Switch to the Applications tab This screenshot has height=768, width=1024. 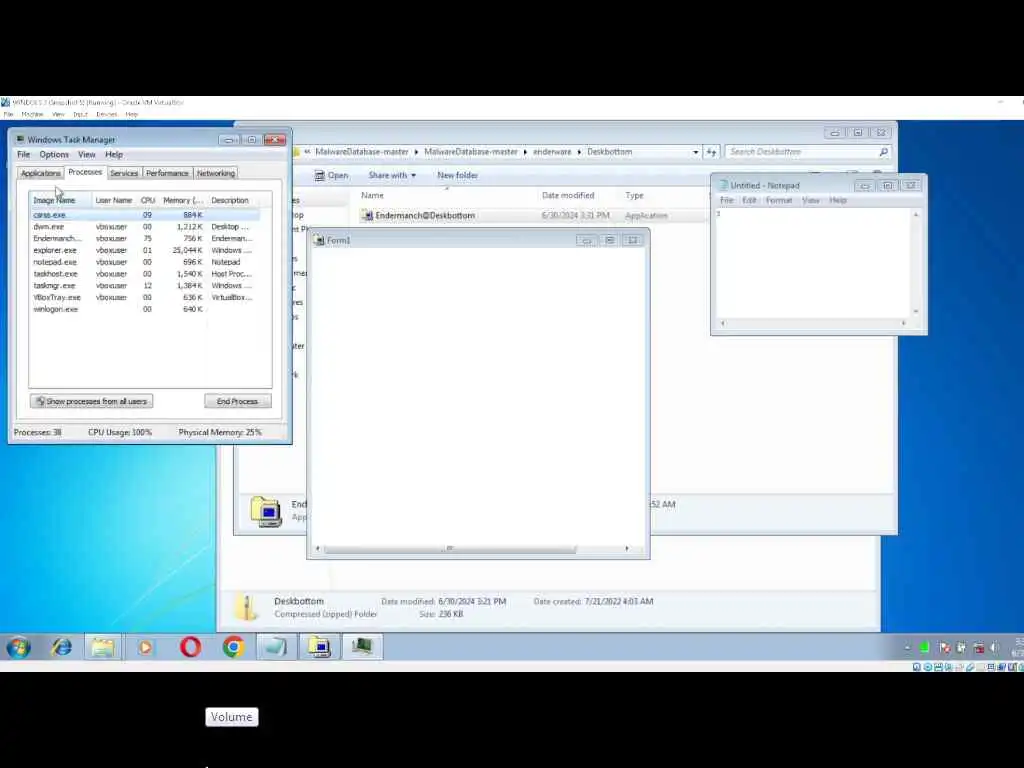[x=40, y=173]
